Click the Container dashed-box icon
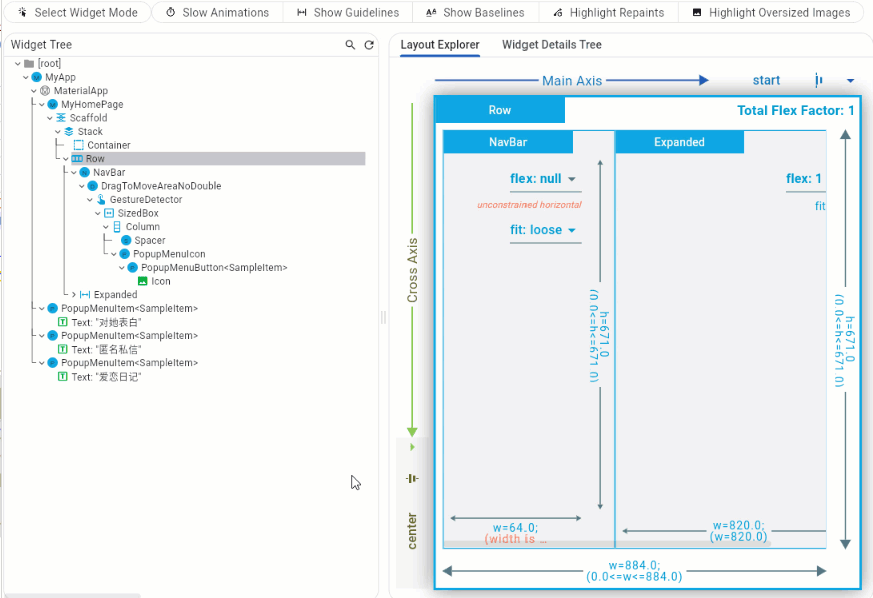The height and width of the screenshot is (598, 873). point(79,145)
